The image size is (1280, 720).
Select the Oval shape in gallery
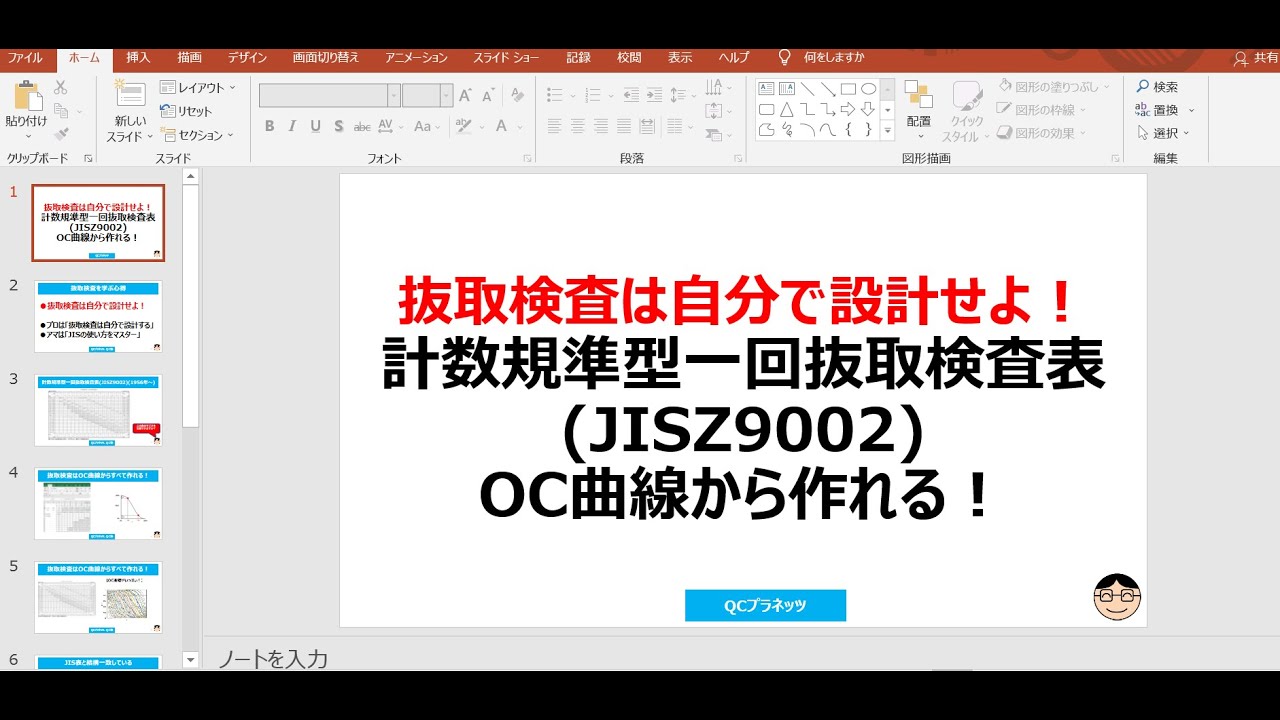868,88
